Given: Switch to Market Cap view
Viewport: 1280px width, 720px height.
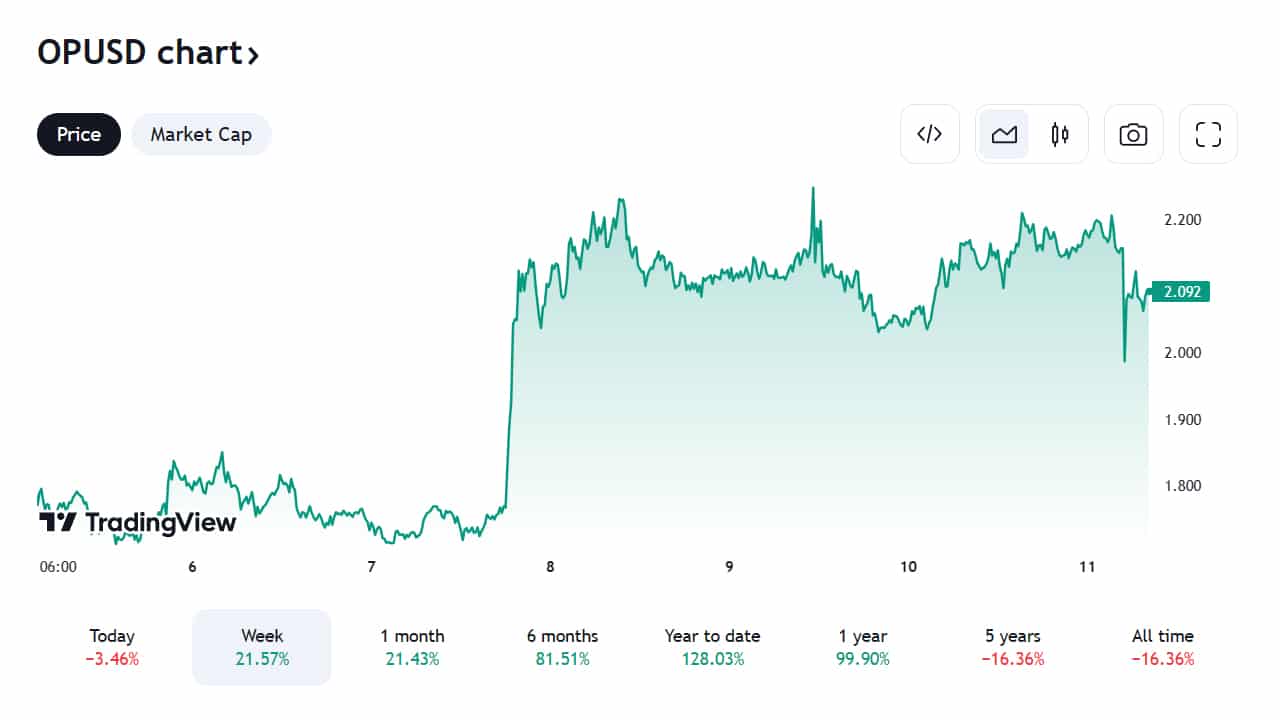Looking at the screenshot, I should pos(201,134).
